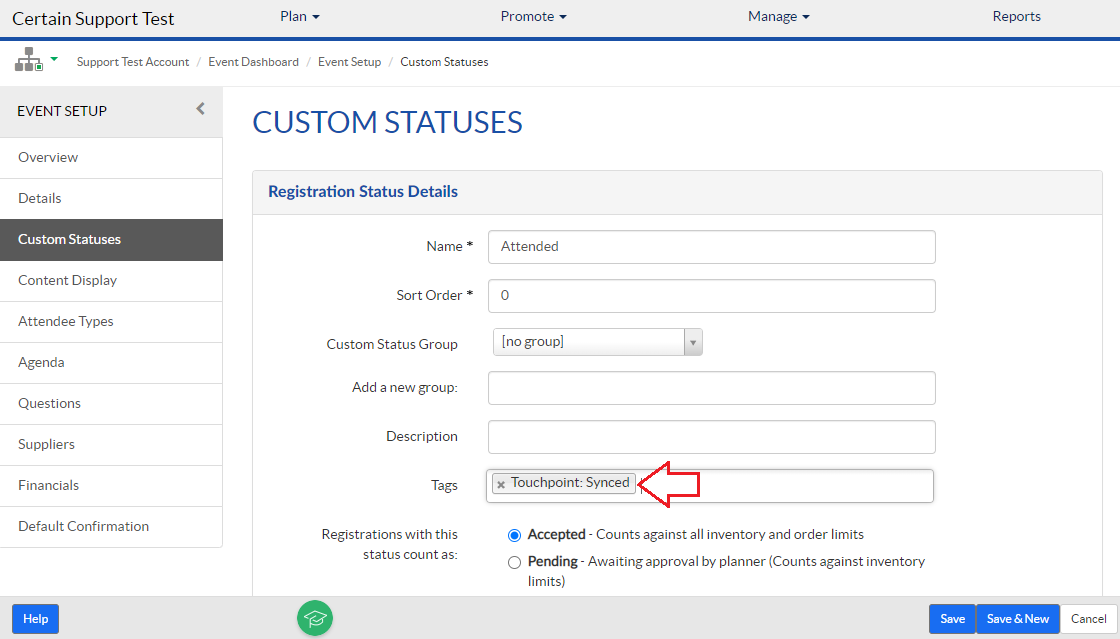Remove the Touchpoint: Synced tag
The height and width of the screenshot is (639, 1120).
(x=501, y=485)
